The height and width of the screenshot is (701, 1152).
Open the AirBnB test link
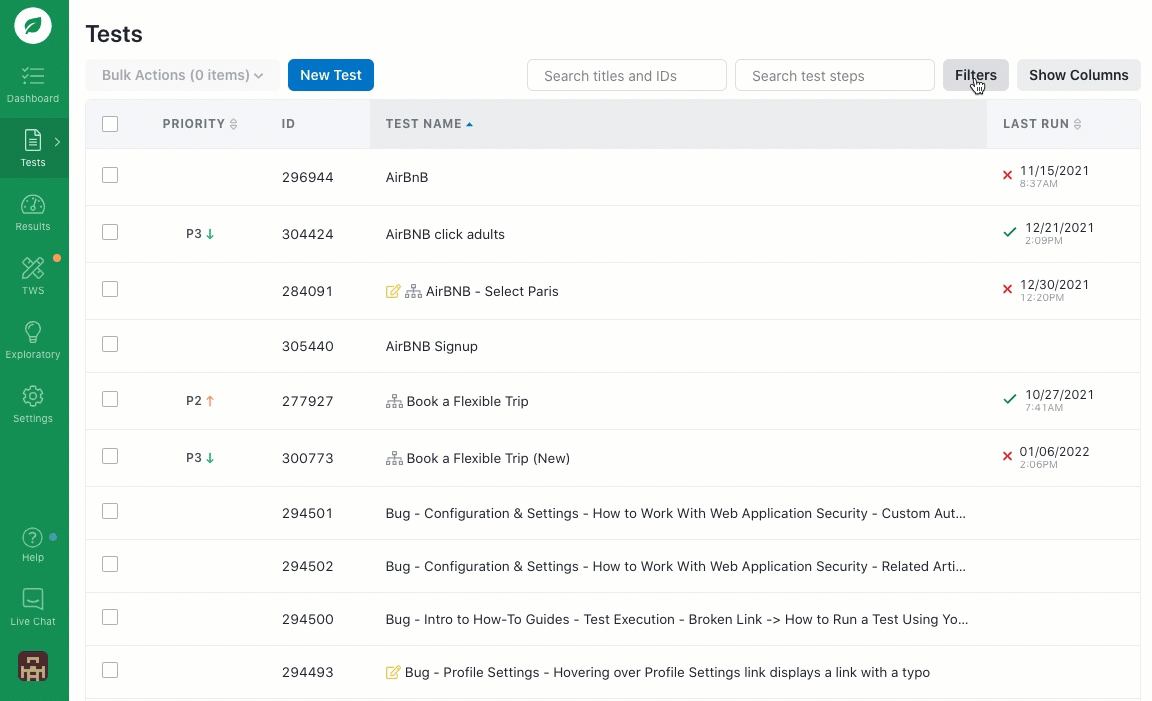[x=407, y=177]
